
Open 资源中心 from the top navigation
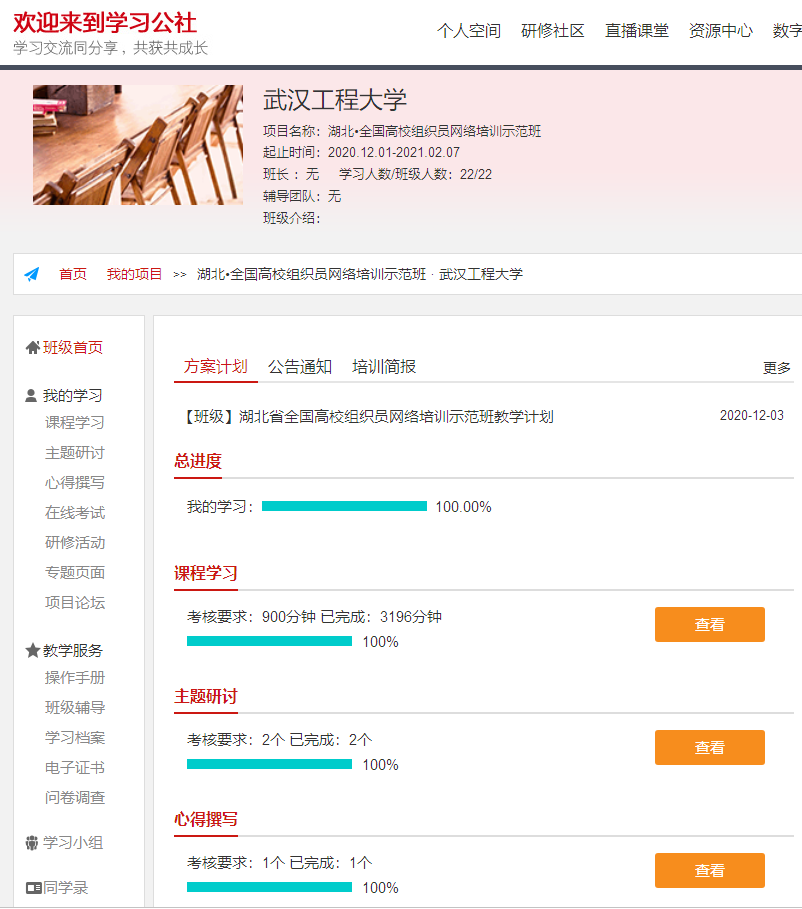click(721, 31)
